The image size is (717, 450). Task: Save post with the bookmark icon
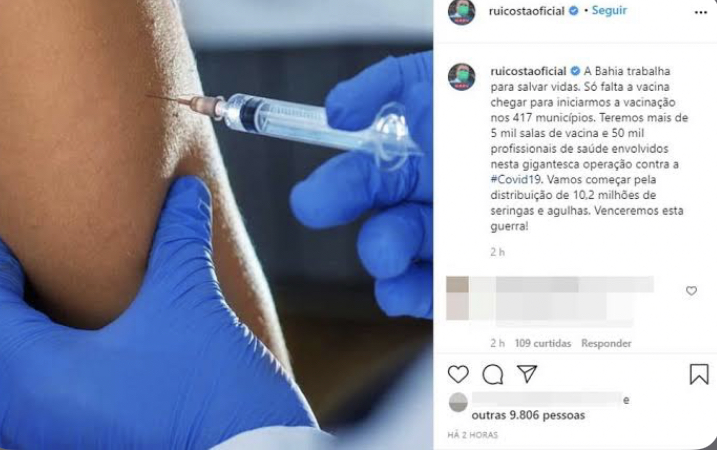click(699, 374)
